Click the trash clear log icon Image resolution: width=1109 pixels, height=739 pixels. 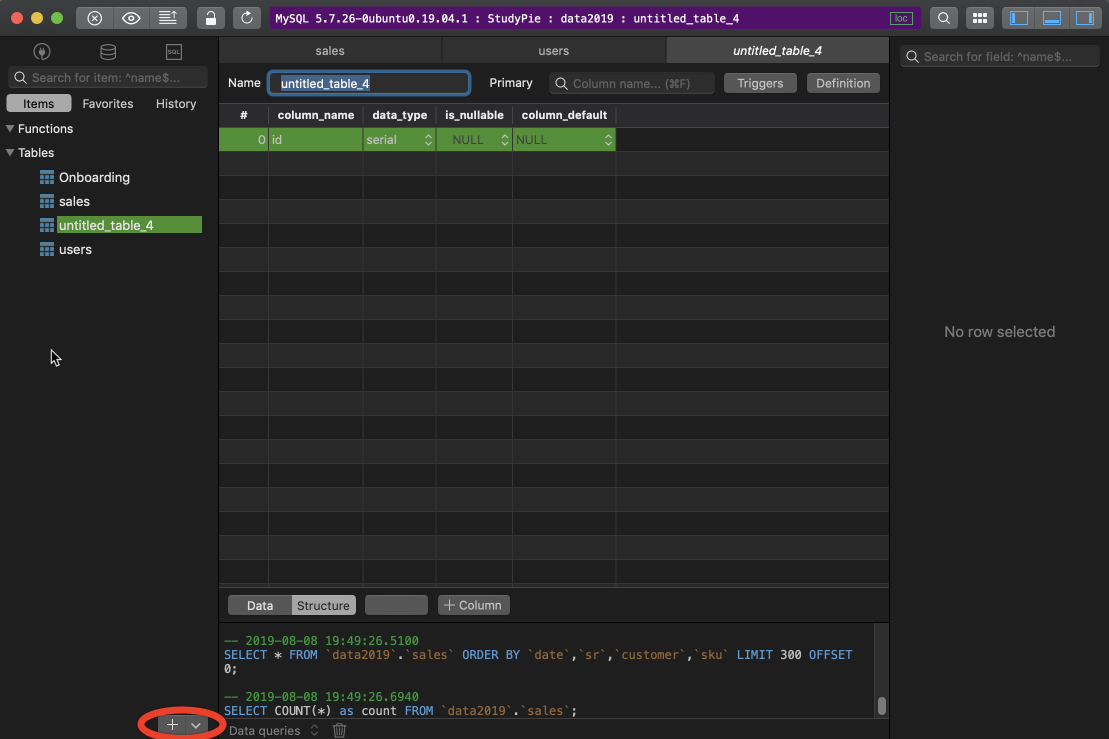click(339, 731)
